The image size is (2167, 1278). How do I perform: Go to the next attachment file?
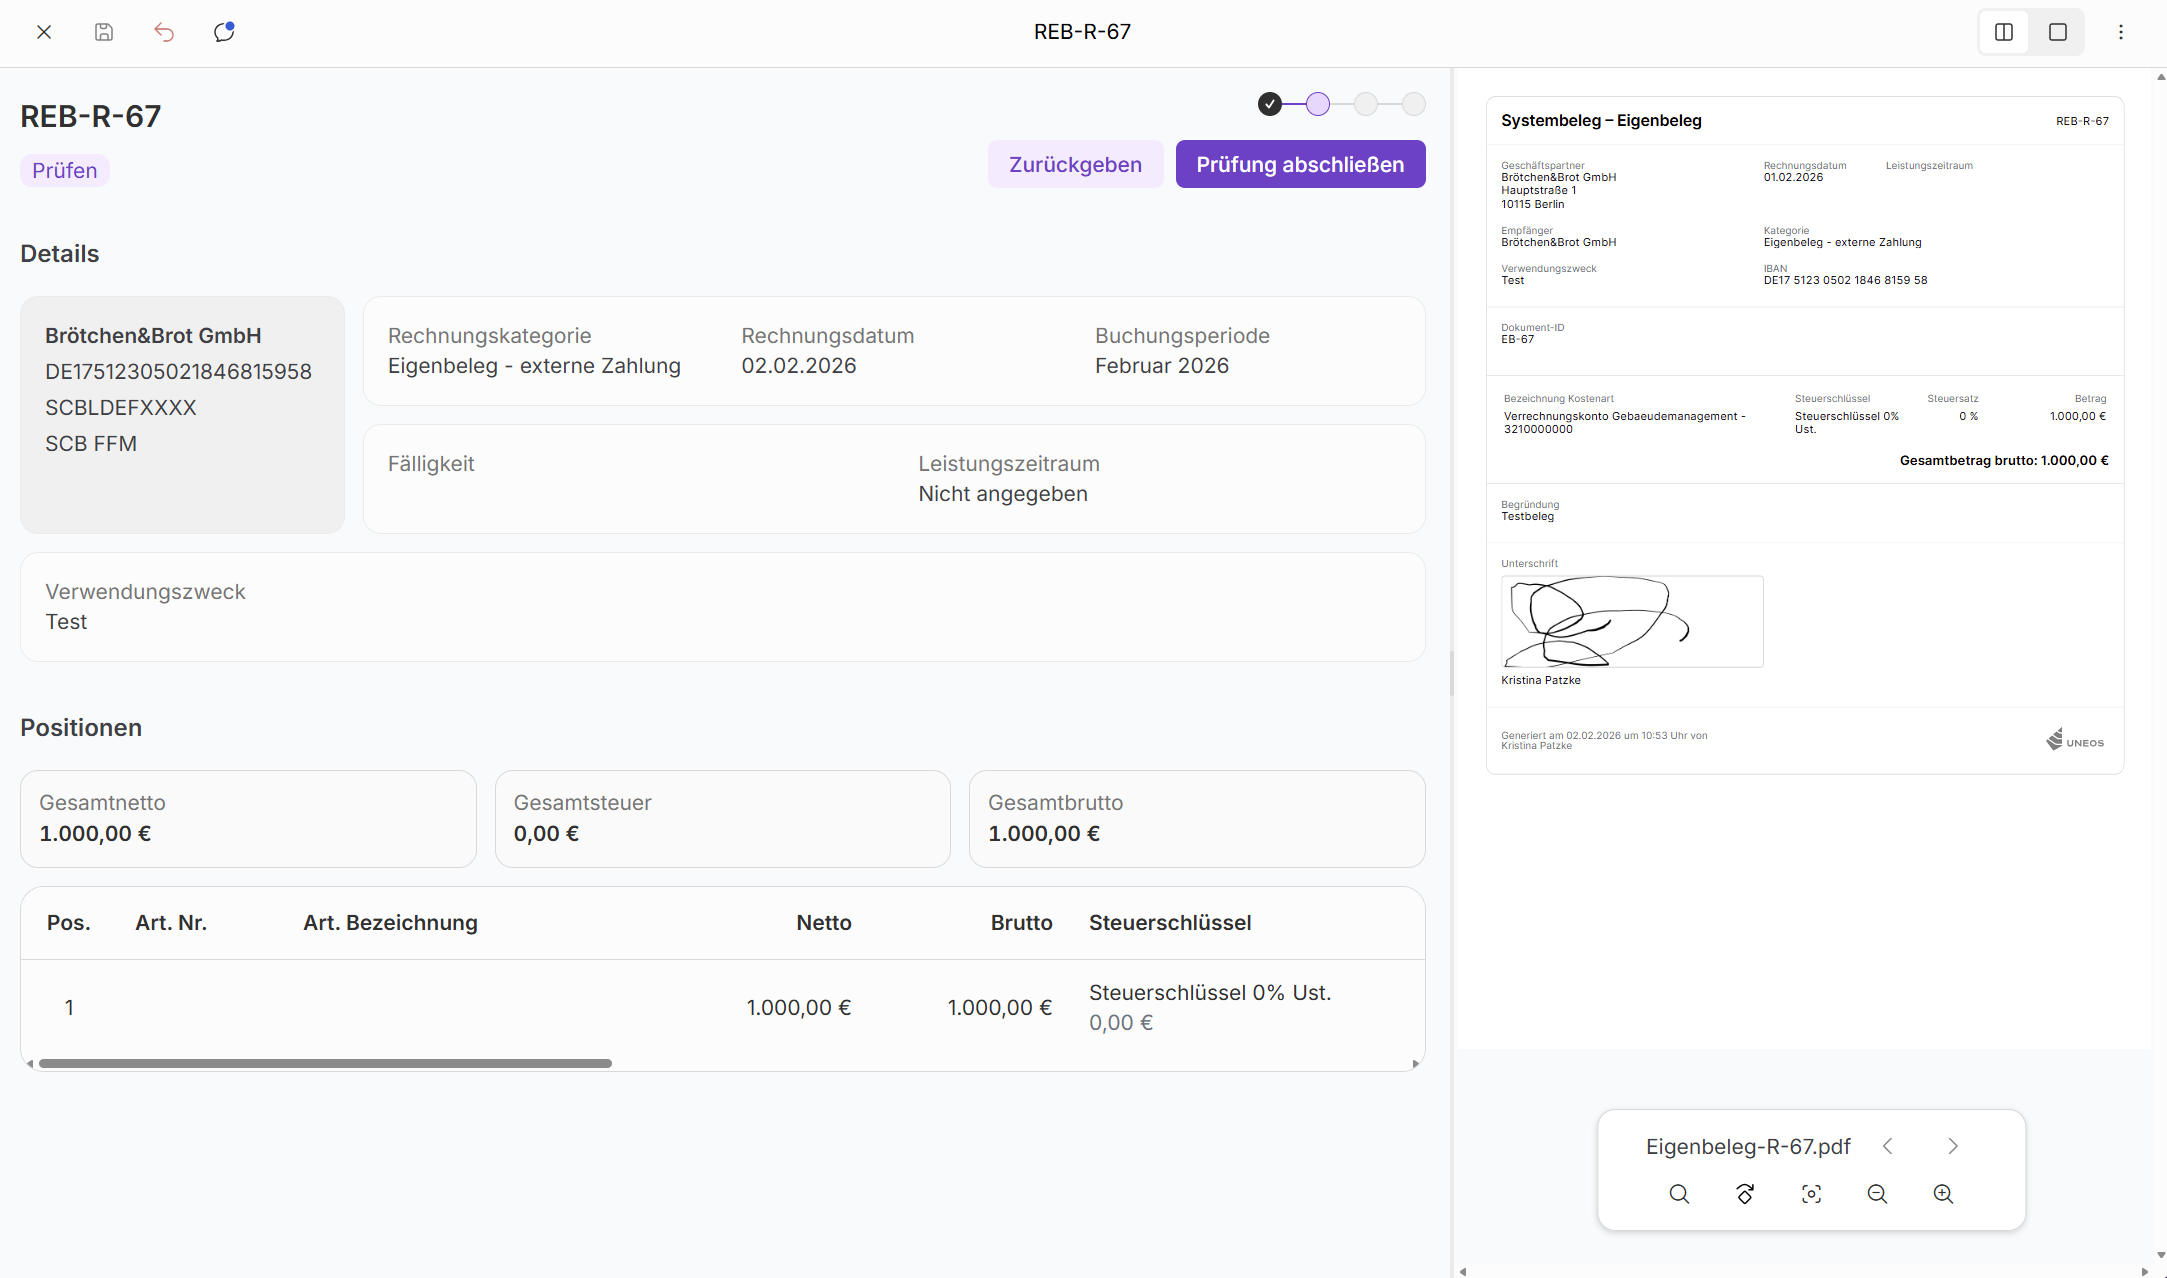(x=1953, y=1146)
